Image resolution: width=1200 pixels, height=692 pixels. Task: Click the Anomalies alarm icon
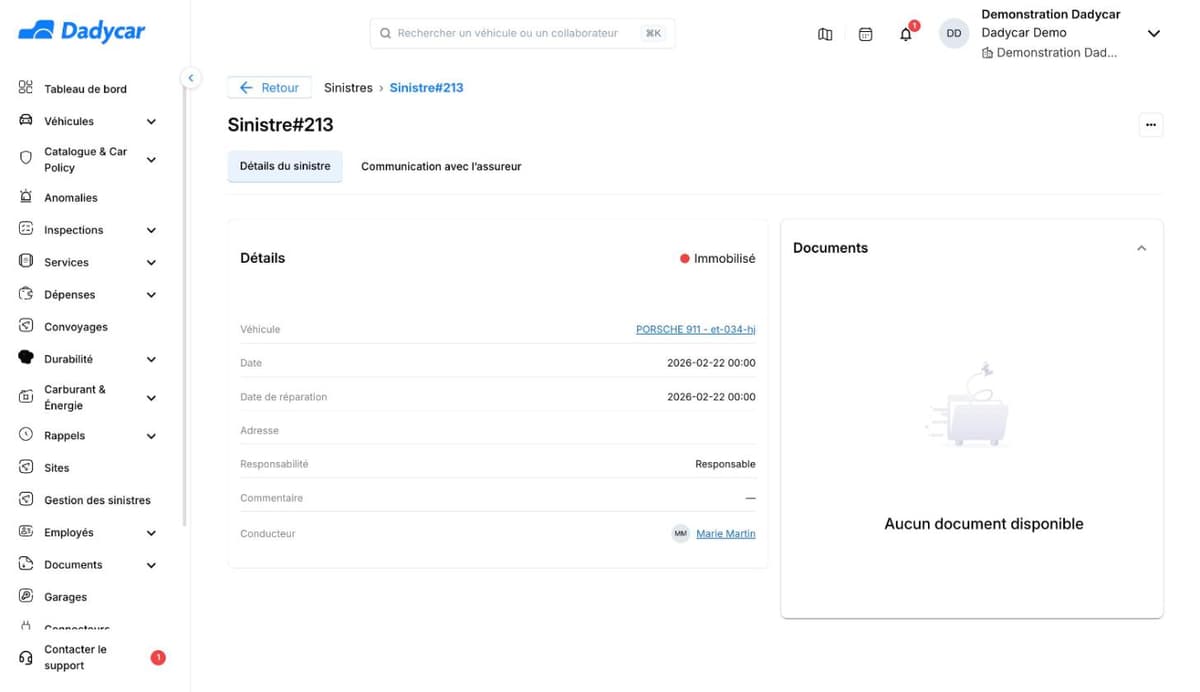pyautogui.click(x=26, y=197)
